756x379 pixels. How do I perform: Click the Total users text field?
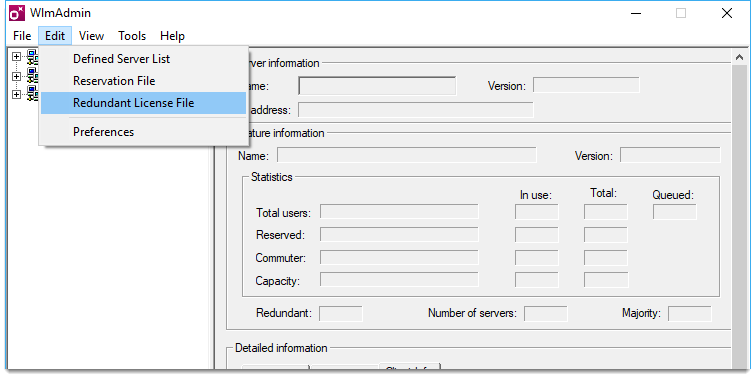(399, 212)
